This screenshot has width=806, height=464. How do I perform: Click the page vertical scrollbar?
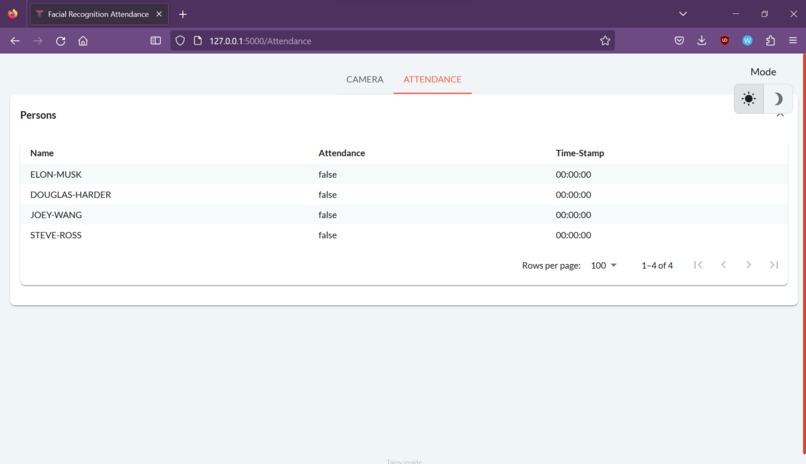(x=803, y=252)
